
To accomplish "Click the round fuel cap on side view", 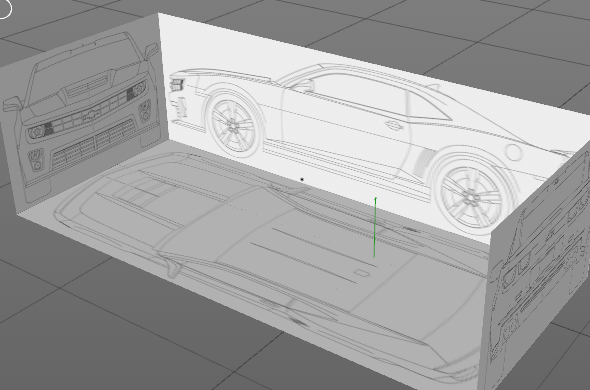I will (513, 152).
